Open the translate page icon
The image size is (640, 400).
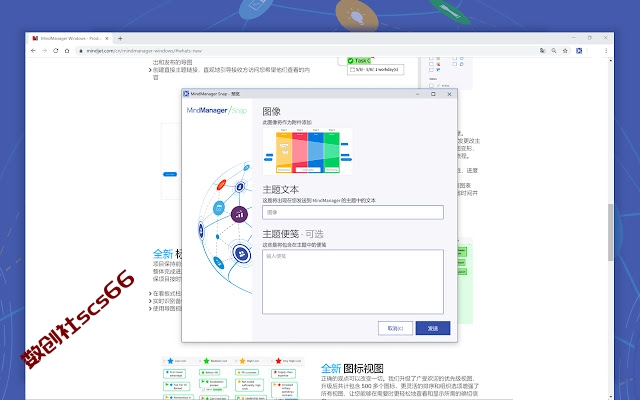542,51
